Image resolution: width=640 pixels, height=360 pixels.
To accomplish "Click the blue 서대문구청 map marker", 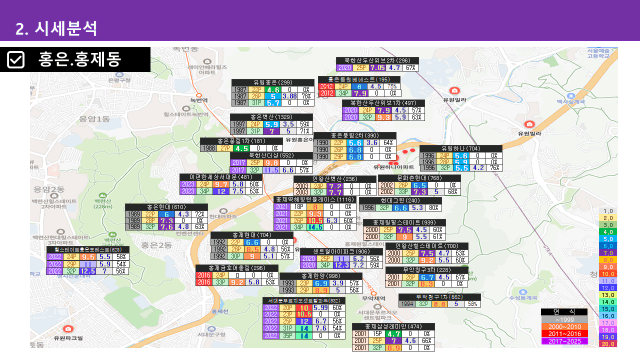I will (211, 329).
